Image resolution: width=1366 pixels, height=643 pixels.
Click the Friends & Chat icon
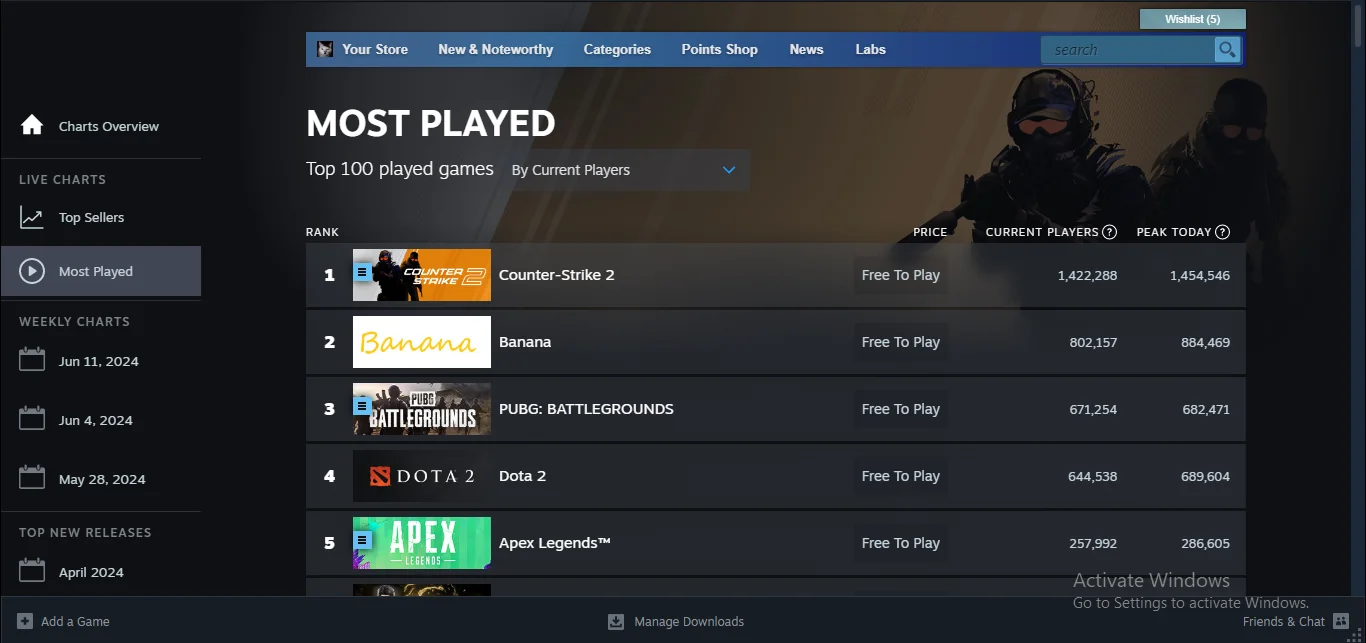coord(1341,621)
